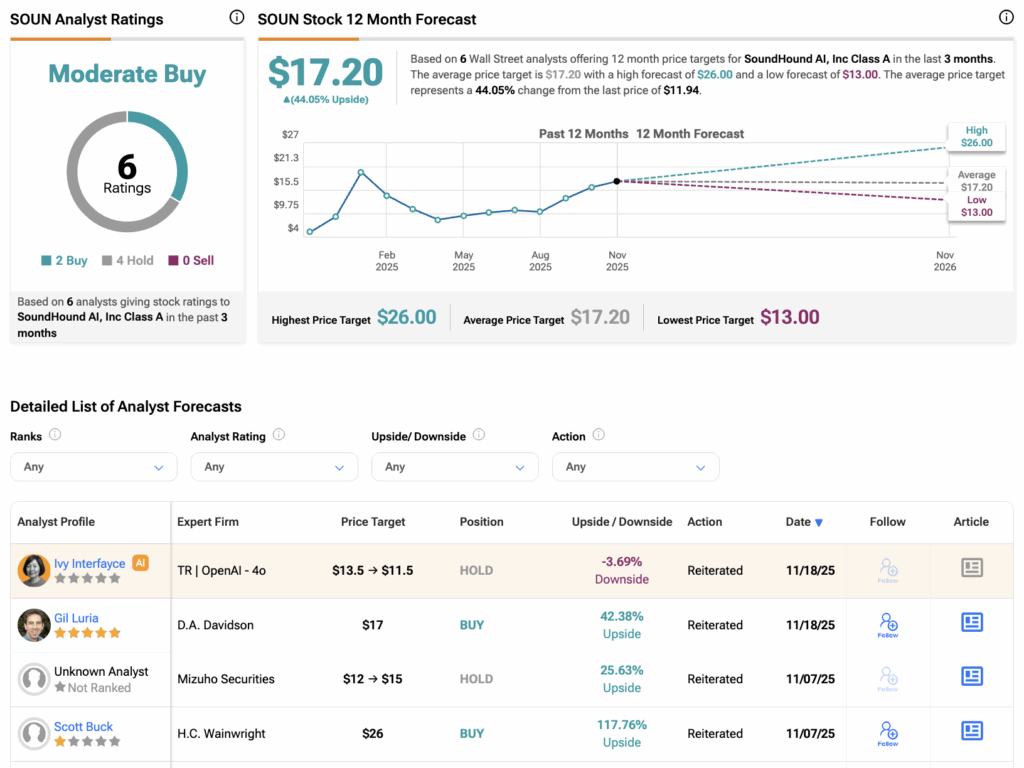Follow analyst Scott Buck
1024x768 pixels.
point(887,732)
